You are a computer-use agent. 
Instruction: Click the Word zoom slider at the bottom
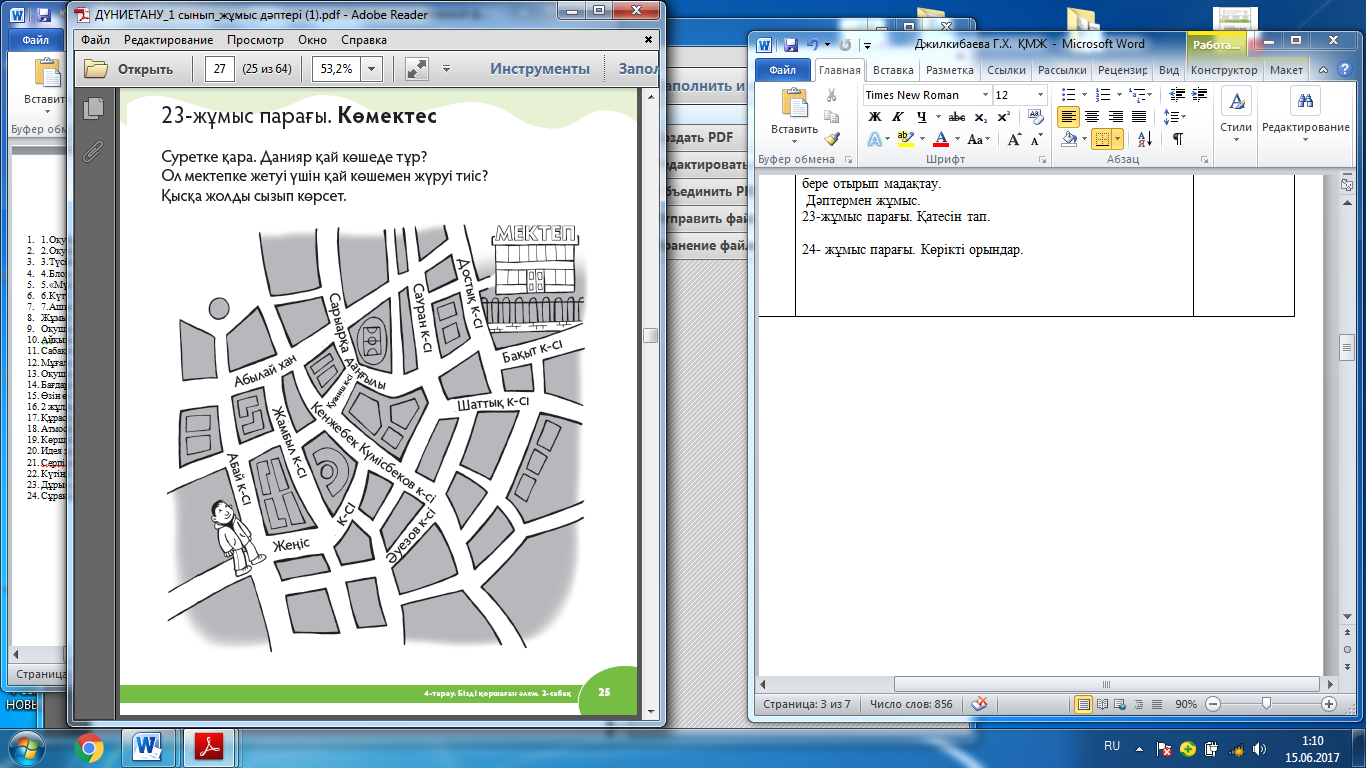point(1270,704)
